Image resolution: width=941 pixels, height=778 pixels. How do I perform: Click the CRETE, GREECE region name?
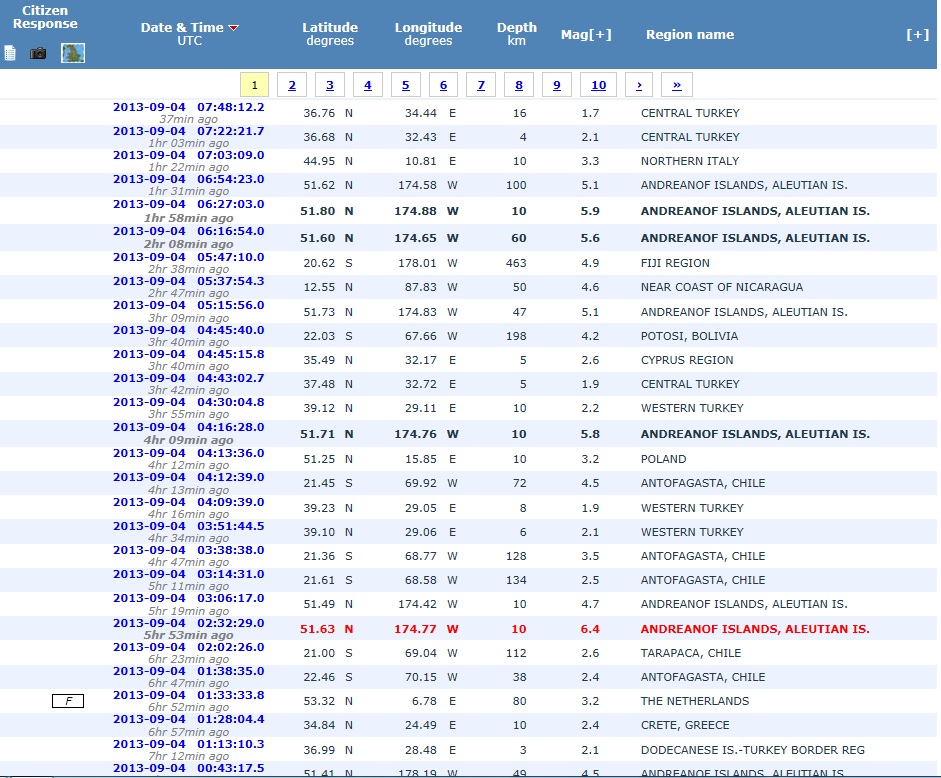coord(685,725)
